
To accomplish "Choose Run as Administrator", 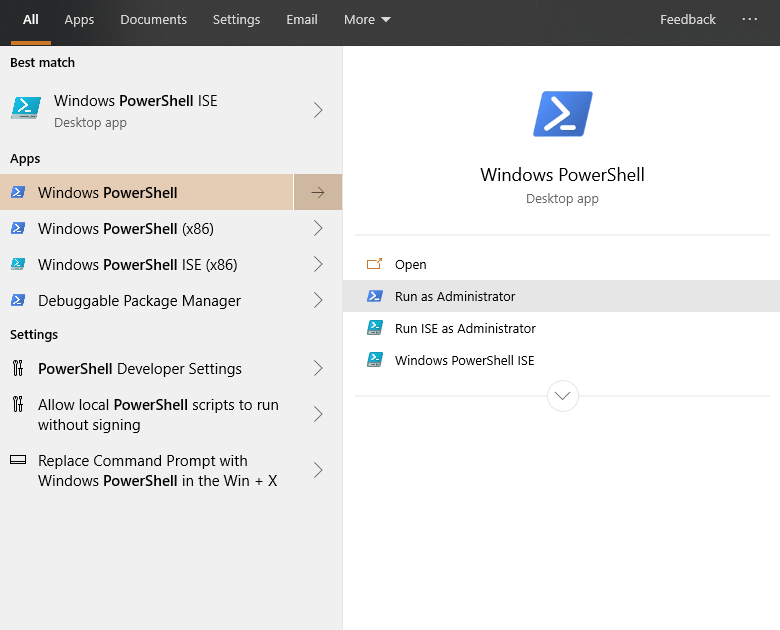I will click(455, 296).
